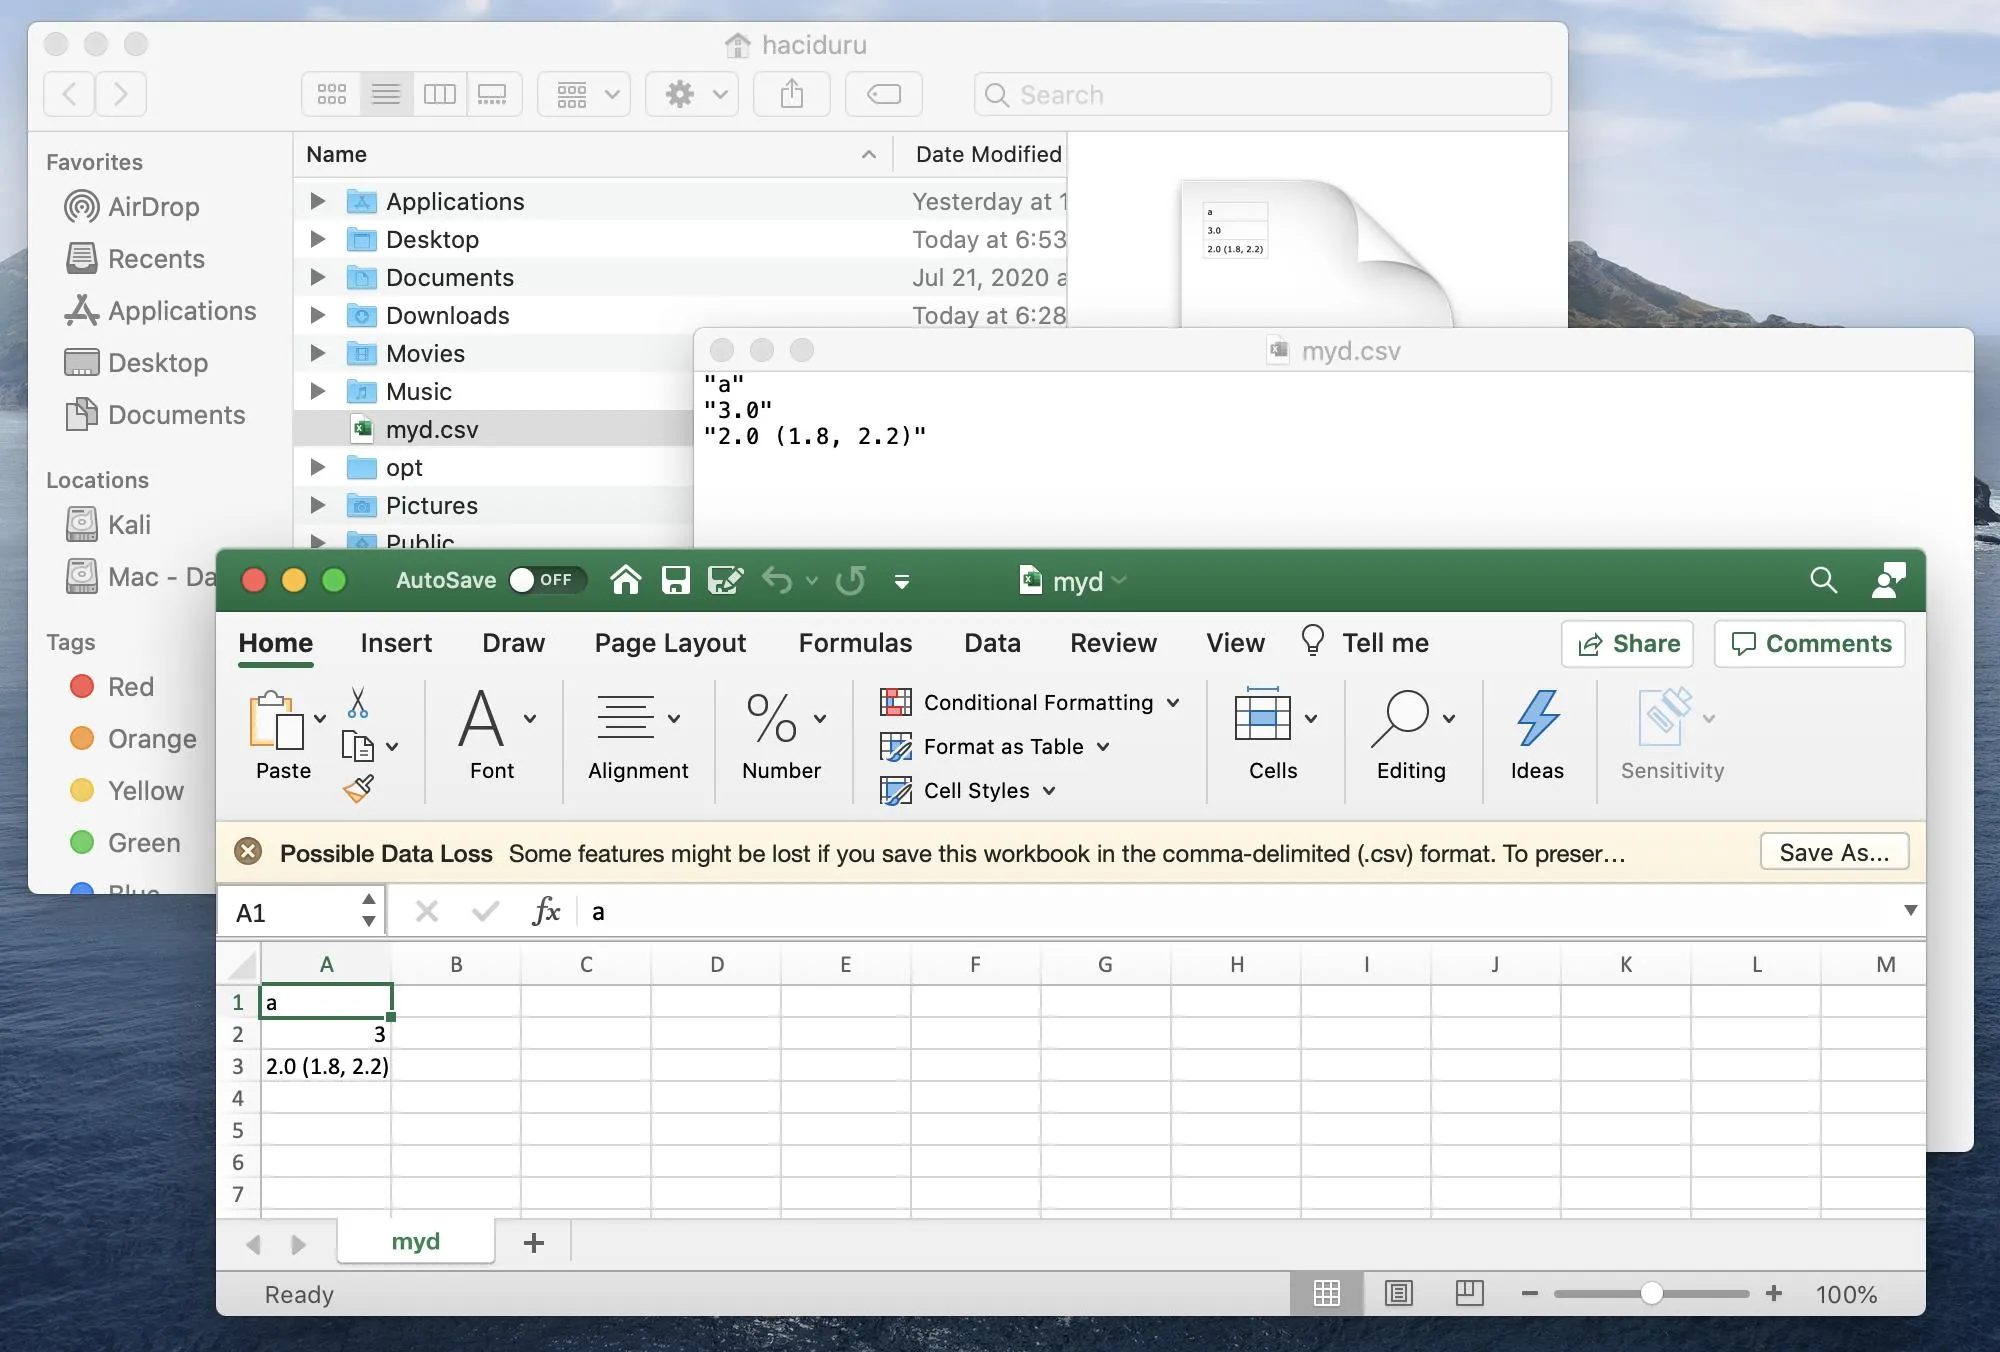Click the Home icon in Excel title bar
This screenshot has width=2000, height=1352.
coord(626,581)
